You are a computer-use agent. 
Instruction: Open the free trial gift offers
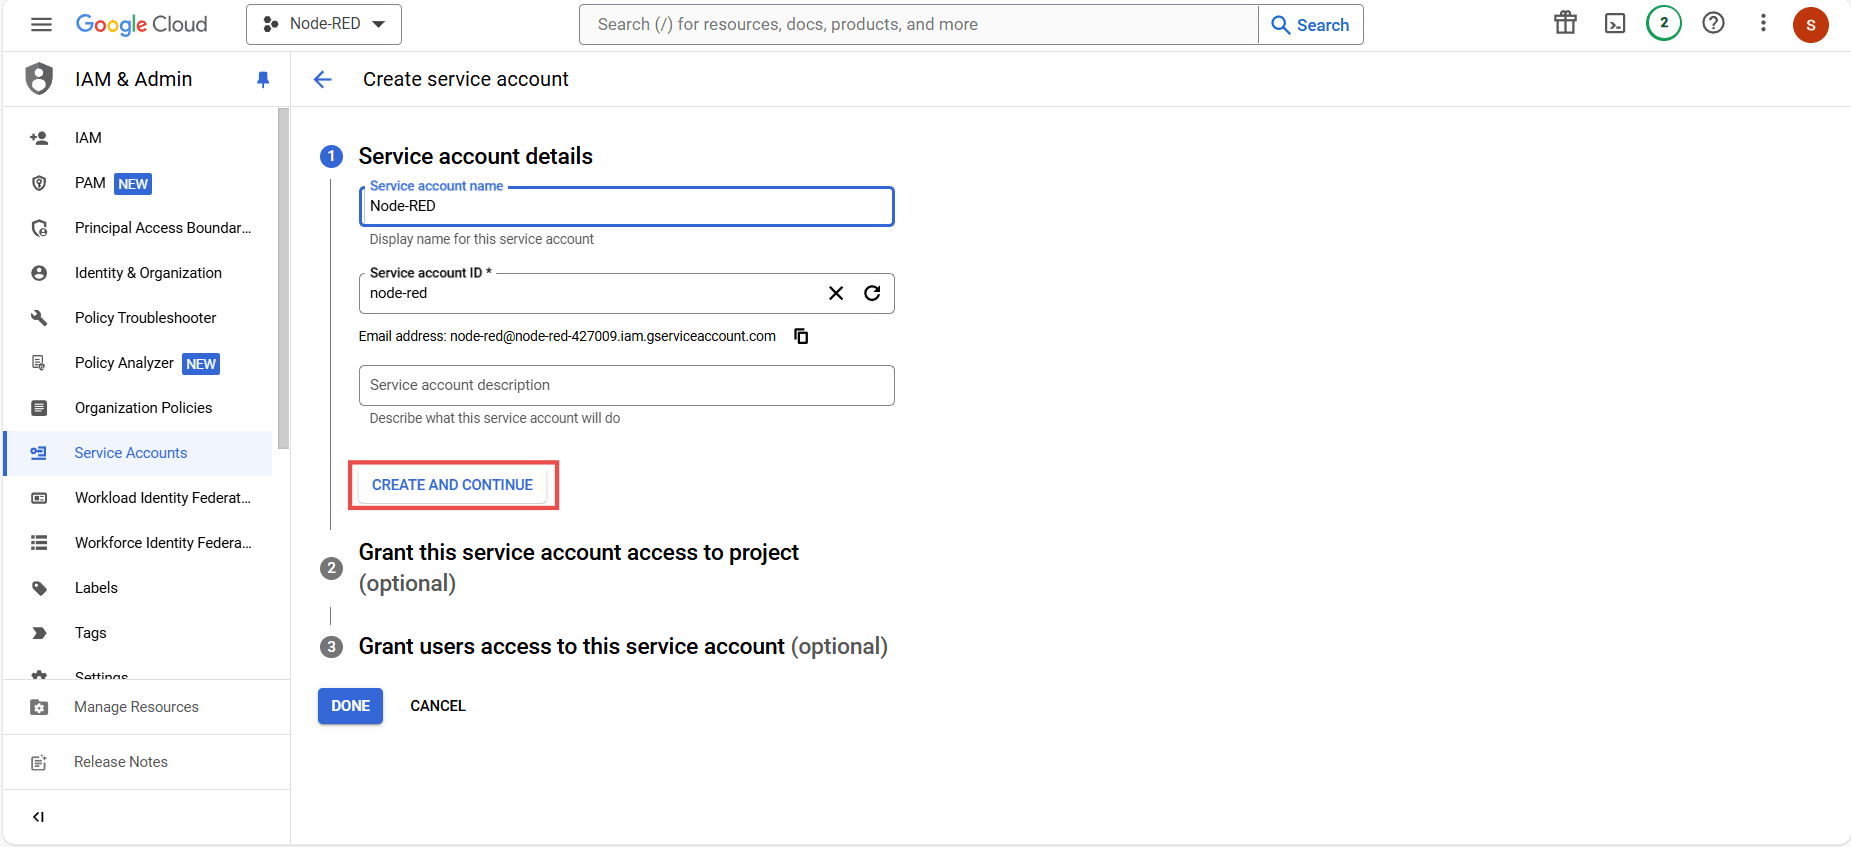pos(1565,23)
